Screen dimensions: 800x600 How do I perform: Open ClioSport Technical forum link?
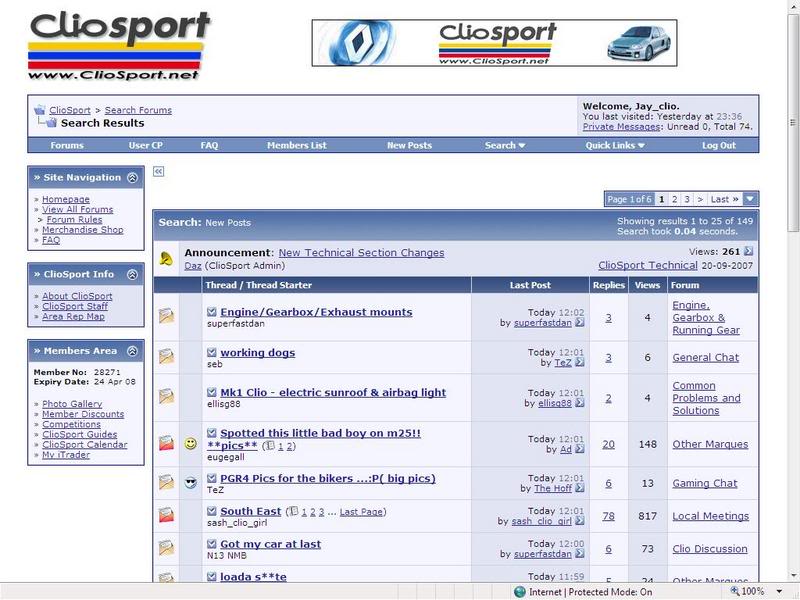click(647, 265)
